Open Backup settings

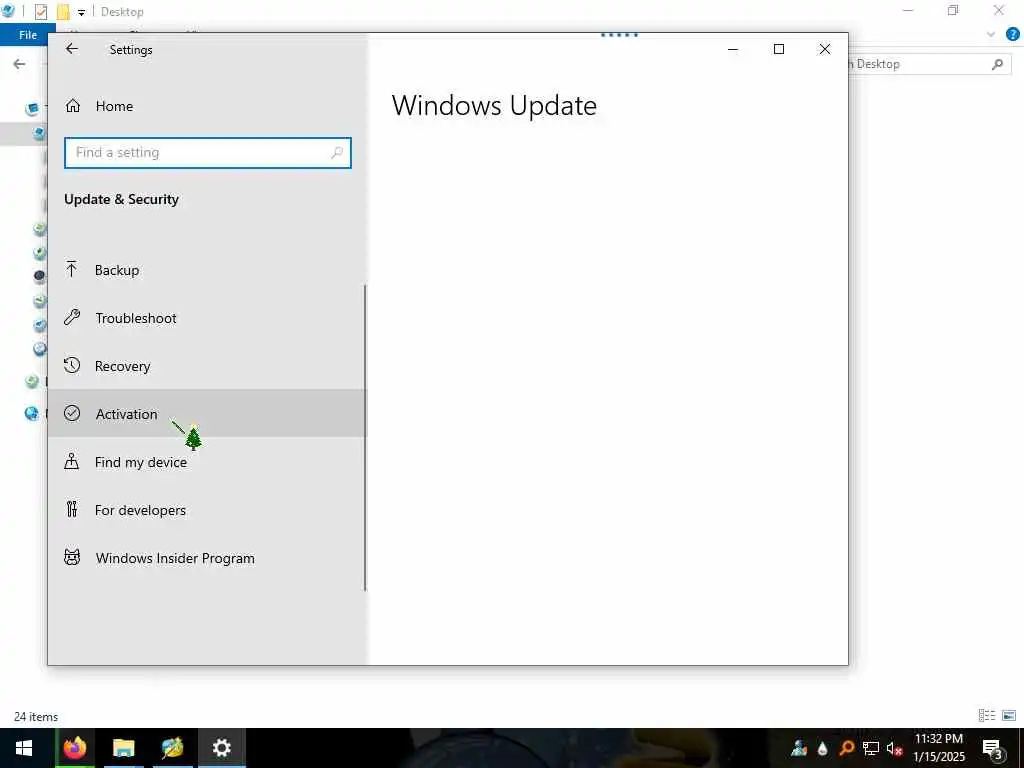(x=206, y=270)
